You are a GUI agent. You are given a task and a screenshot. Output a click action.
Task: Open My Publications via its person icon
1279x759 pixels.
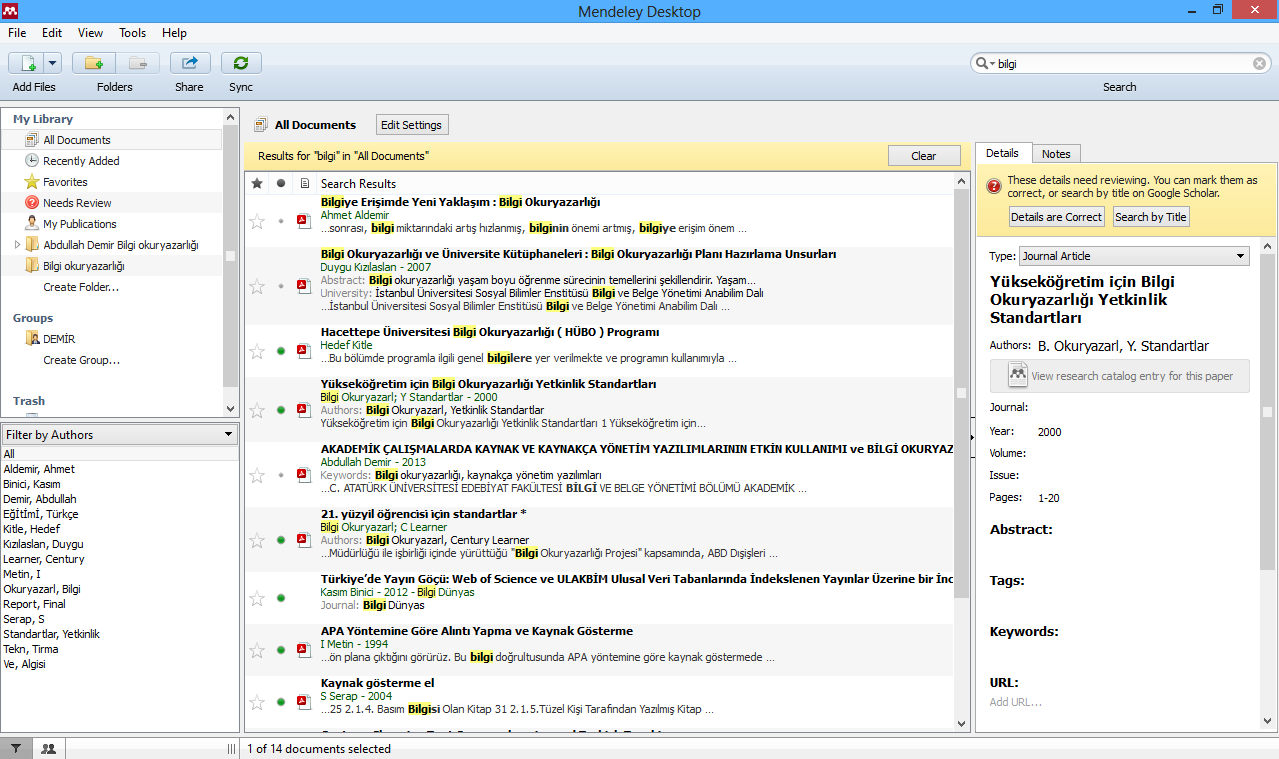[32, 223]
